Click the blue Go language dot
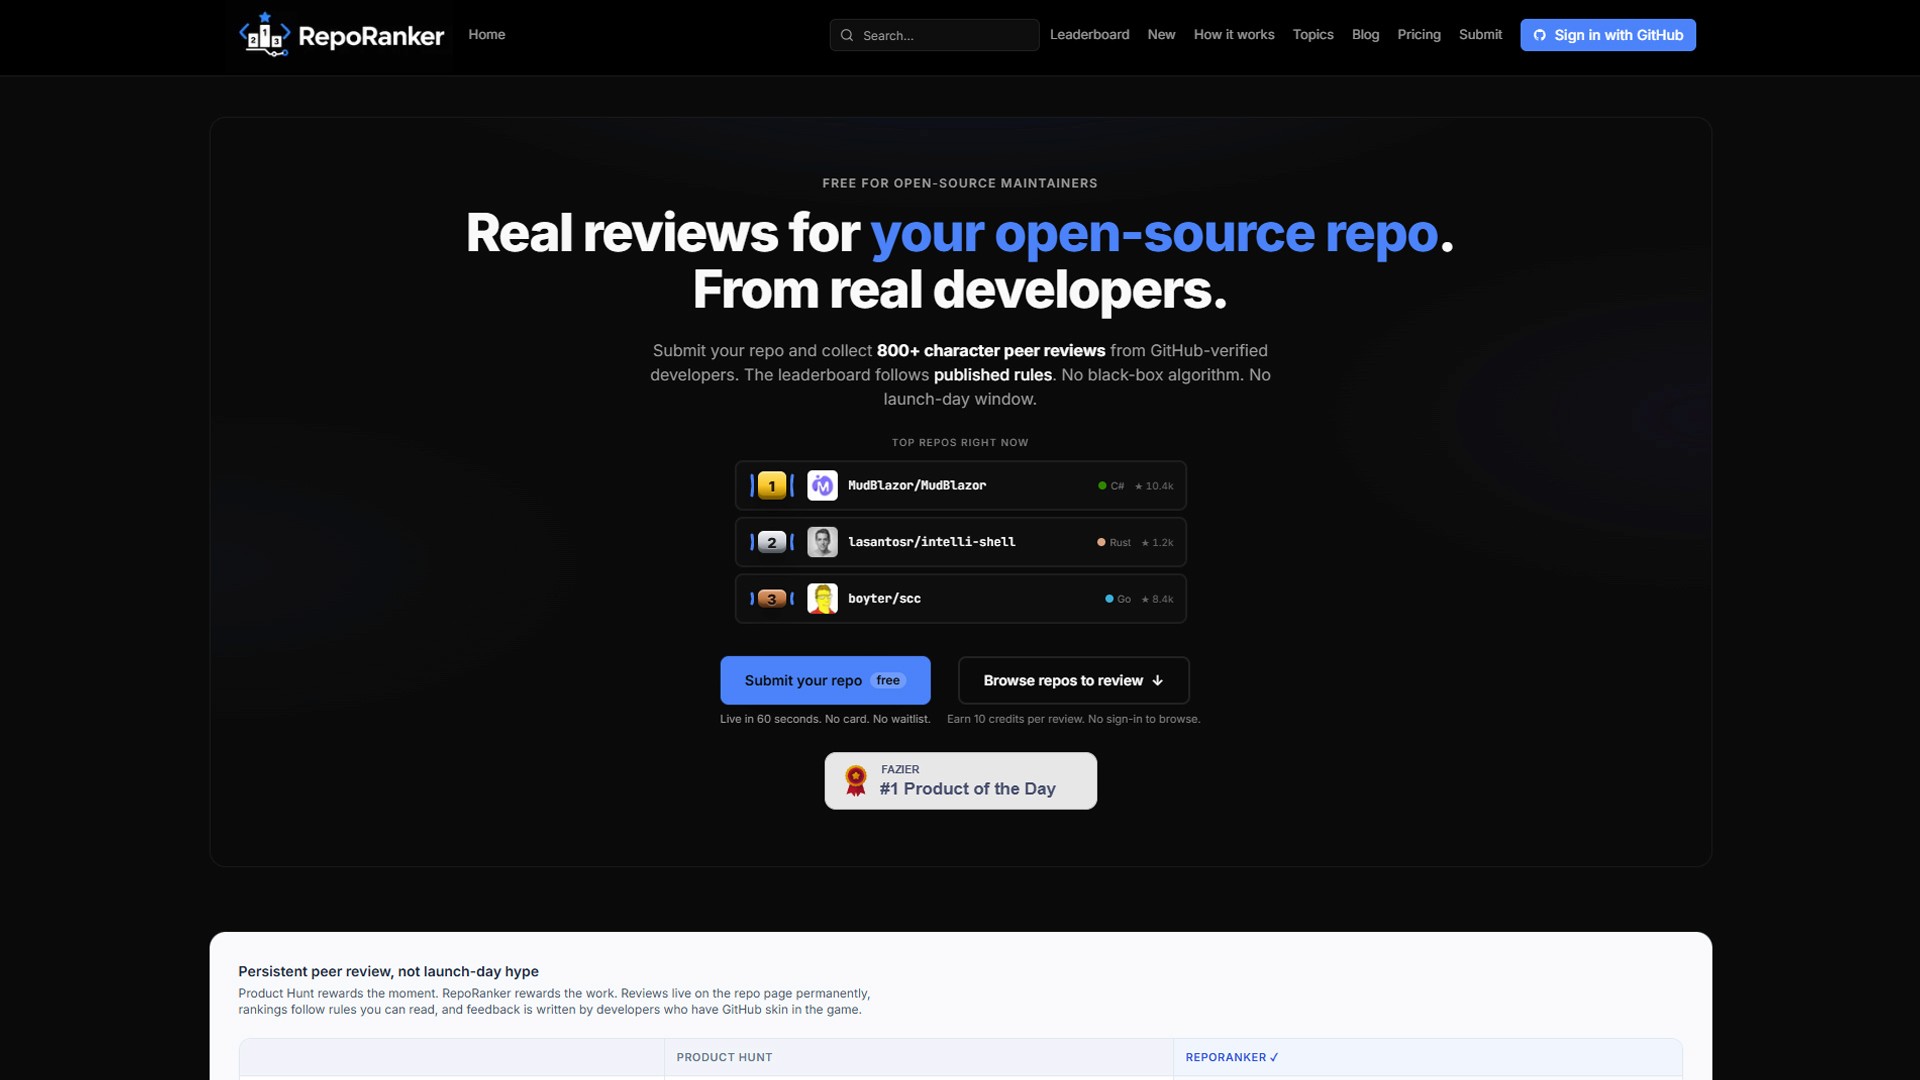Screen dimensions: 1920x1080 coord(1109,599)
